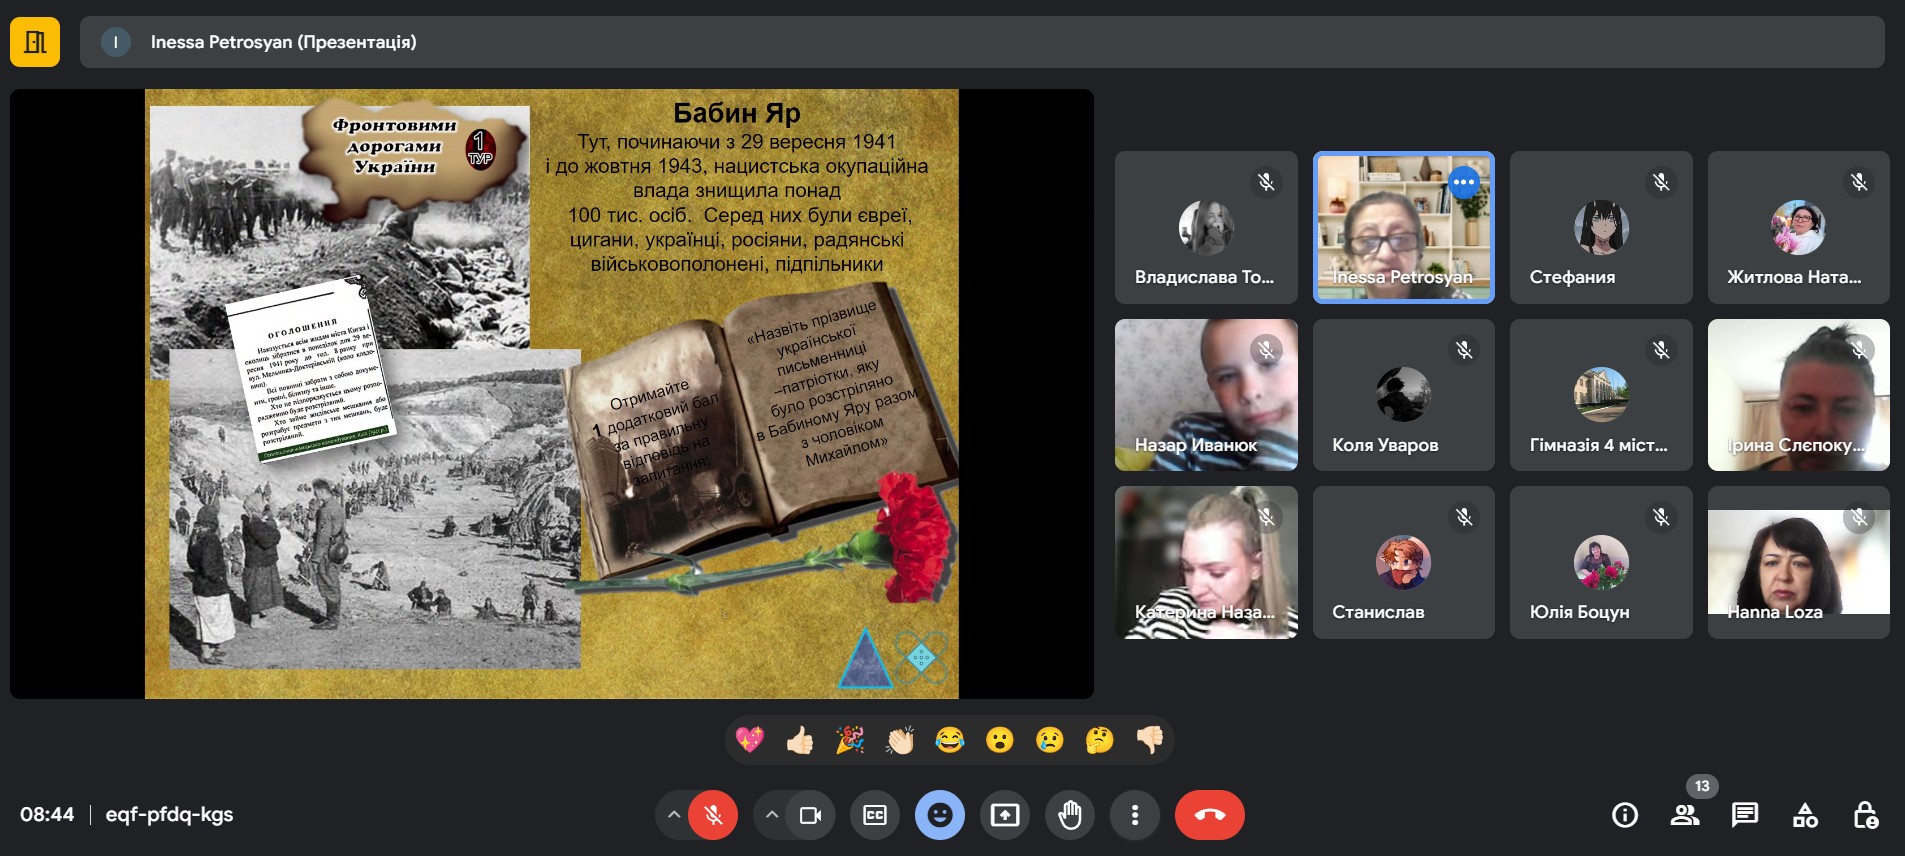This screenshot has height=856, width=1905.
Task: Open the meeting details info icon
Action: pyautogui.click(x=1625, y=815)
